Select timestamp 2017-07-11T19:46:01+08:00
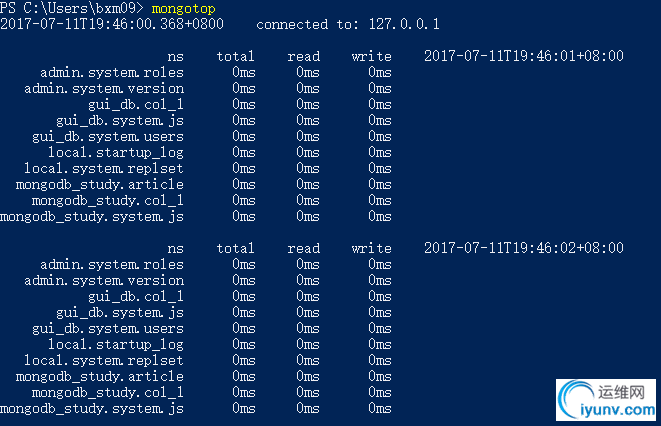The height and width of the screenshot is (426, 661). [x=524, y=56]
